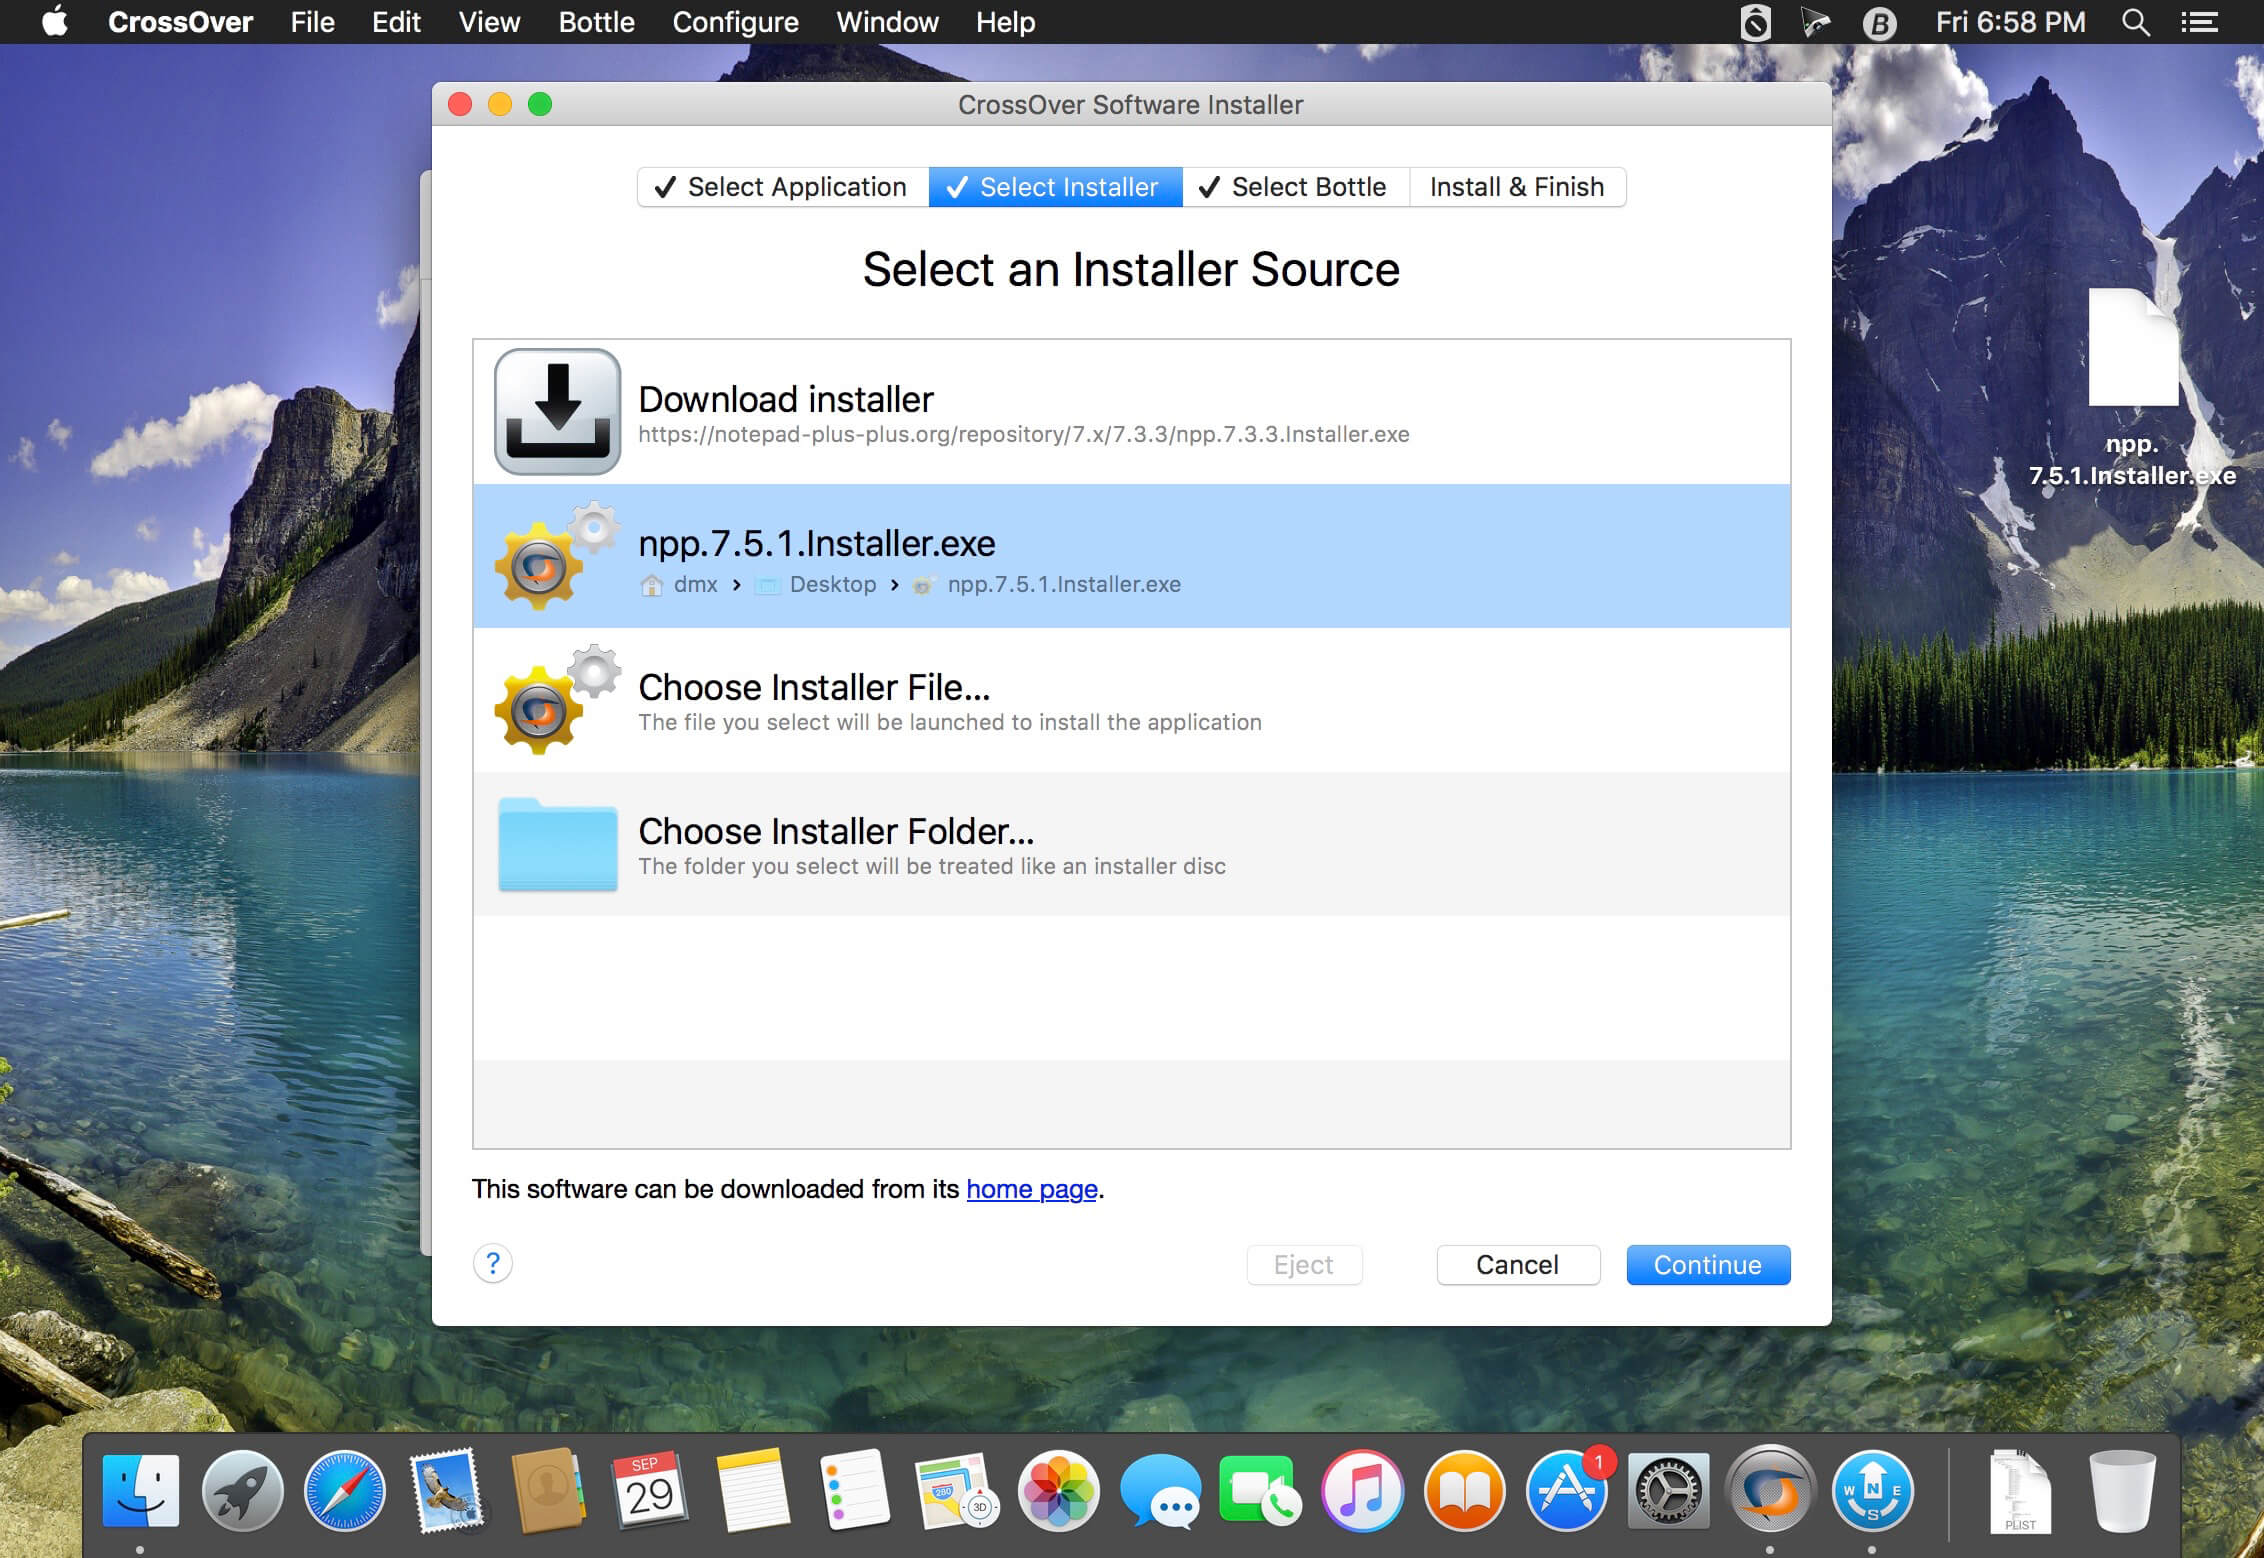Click the menu bar clock Fri 6:58 PM
The image size is (2264, 1558).
pyautogui.click(x=2010, y=22)
